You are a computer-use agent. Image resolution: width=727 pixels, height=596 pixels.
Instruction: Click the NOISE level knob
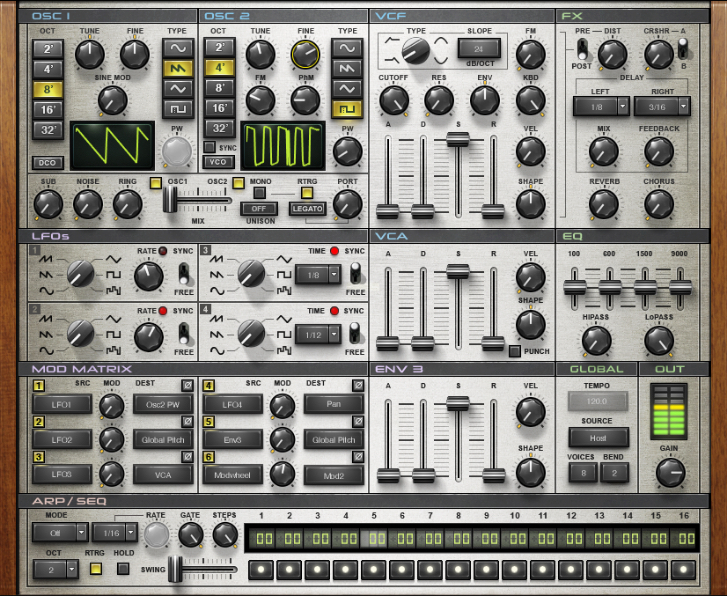pos(88,204)
